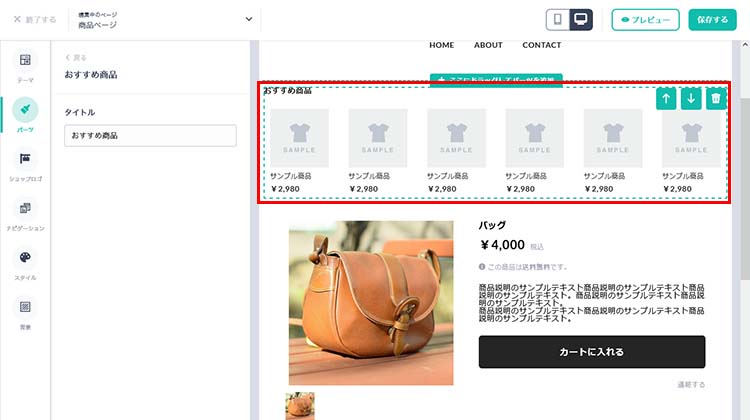Go back using the 戻る link

(x=76, y=58)
